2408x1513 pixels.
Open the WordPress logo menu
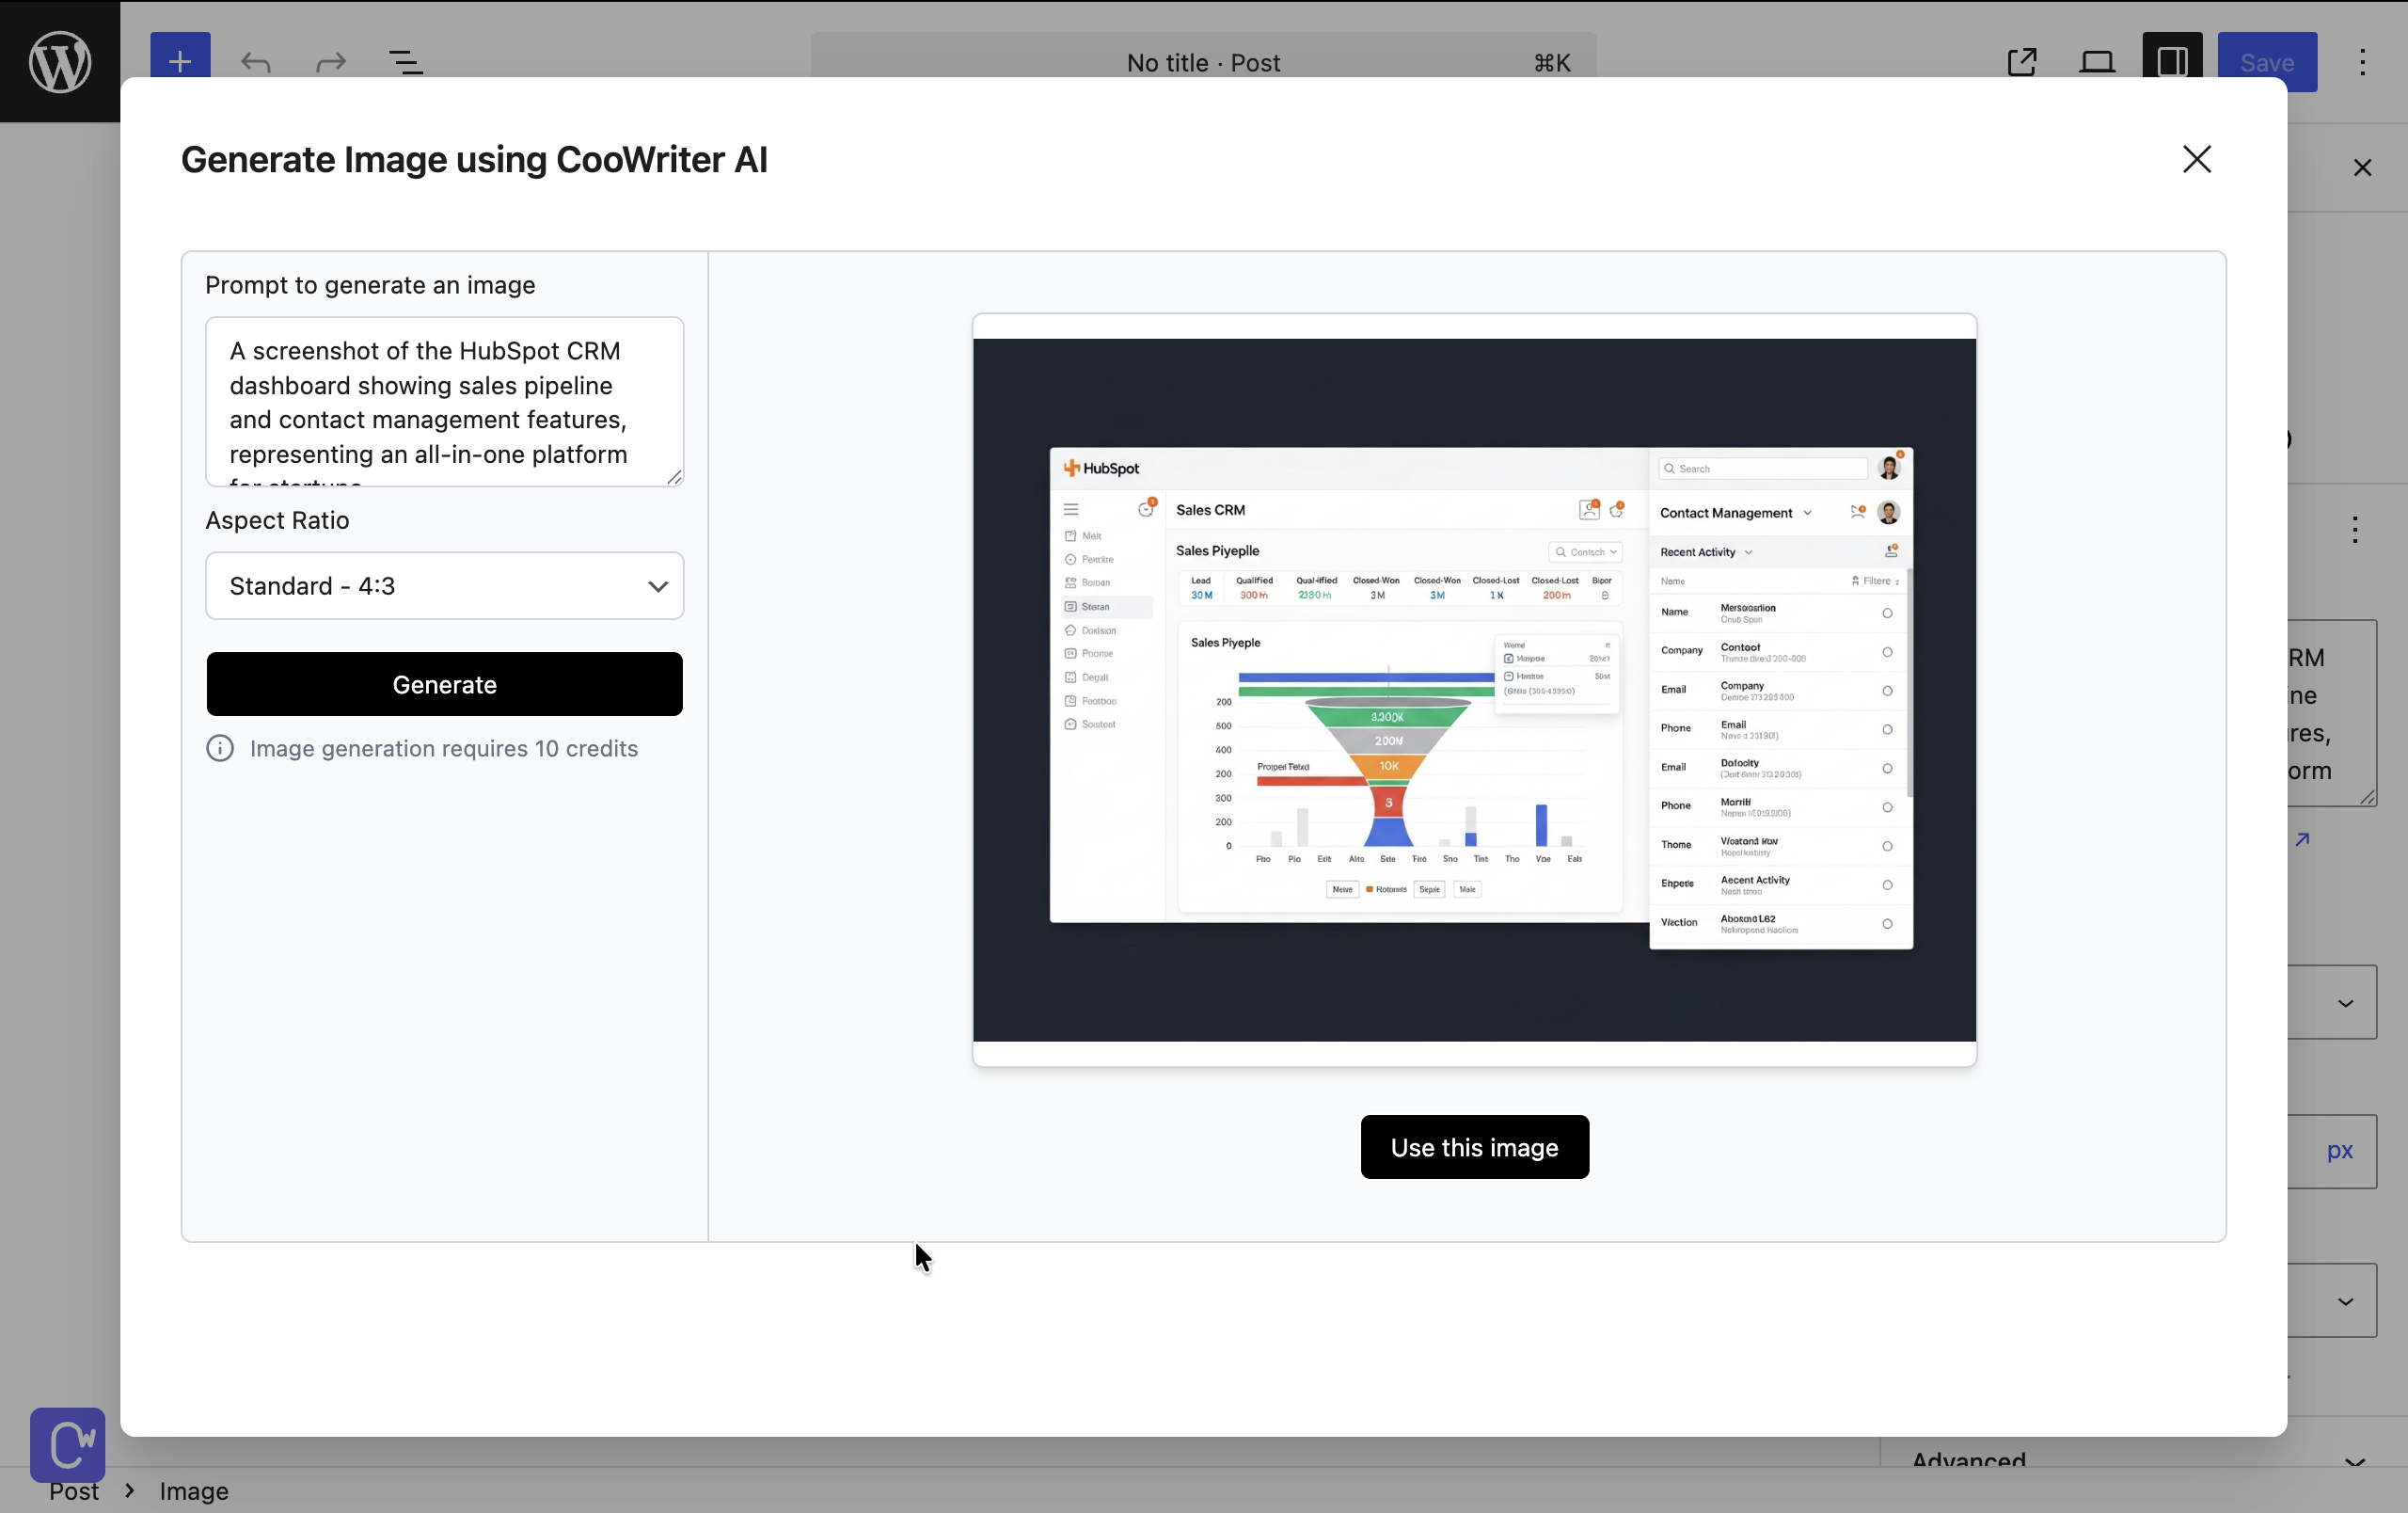(60, 61)
